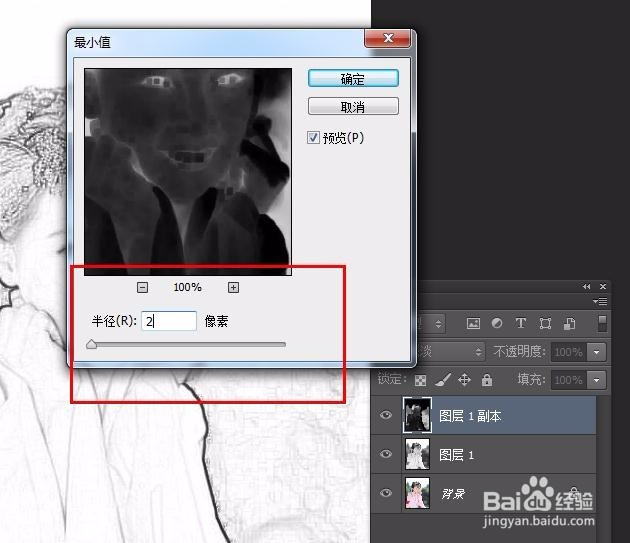This screenshot has width=630, height=543.
Task: Filter layers by type (T) icon
Action: [521, 323]
